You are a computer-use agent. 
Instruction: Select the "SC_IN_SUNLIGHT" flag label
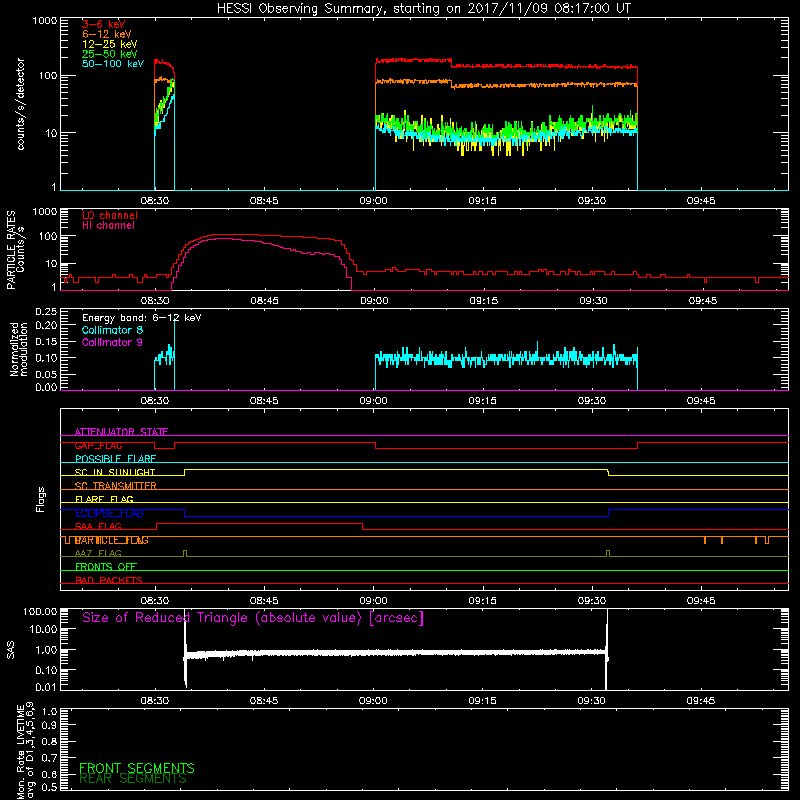pos(115,472)
